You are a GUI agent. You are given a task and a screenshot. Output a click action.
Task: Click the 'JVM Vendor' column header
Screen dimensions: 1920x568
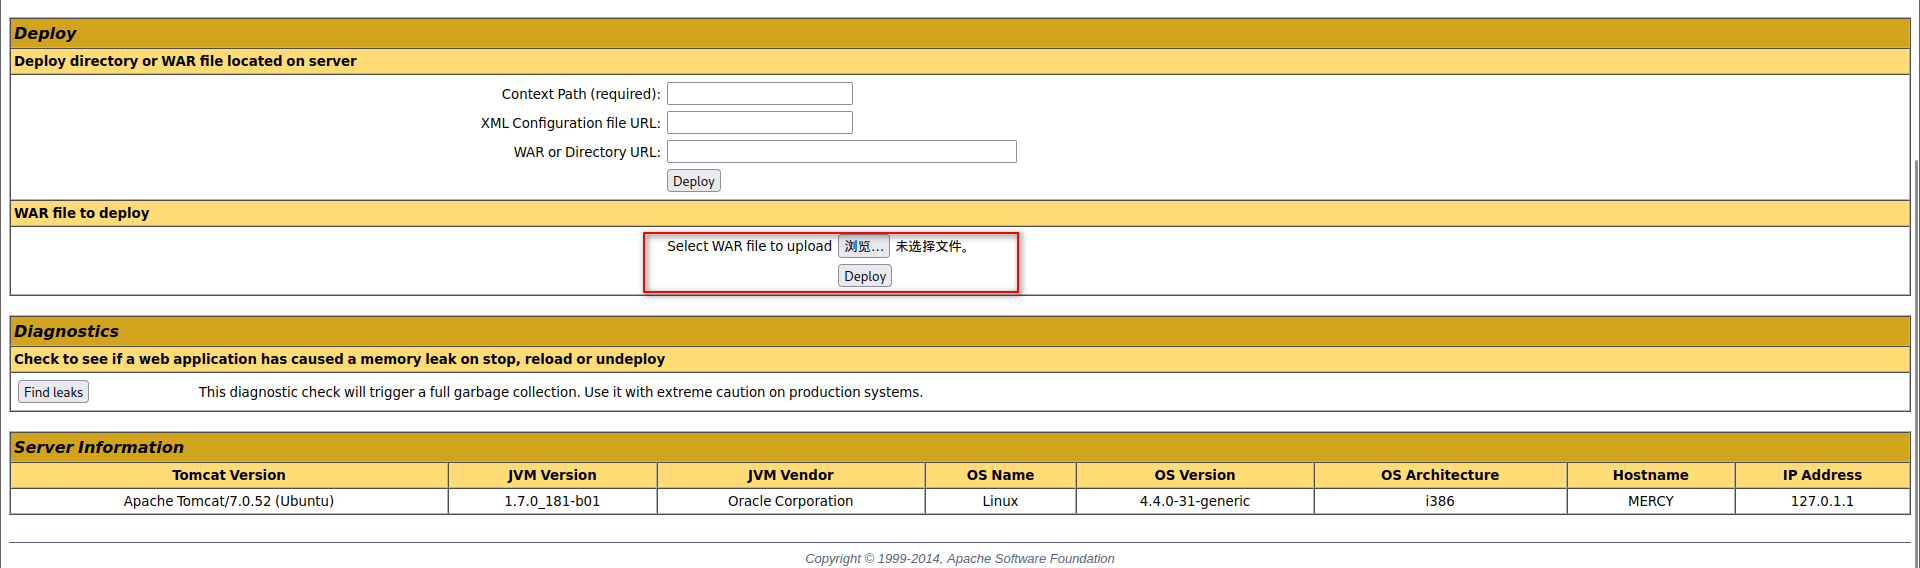(790, 475)
